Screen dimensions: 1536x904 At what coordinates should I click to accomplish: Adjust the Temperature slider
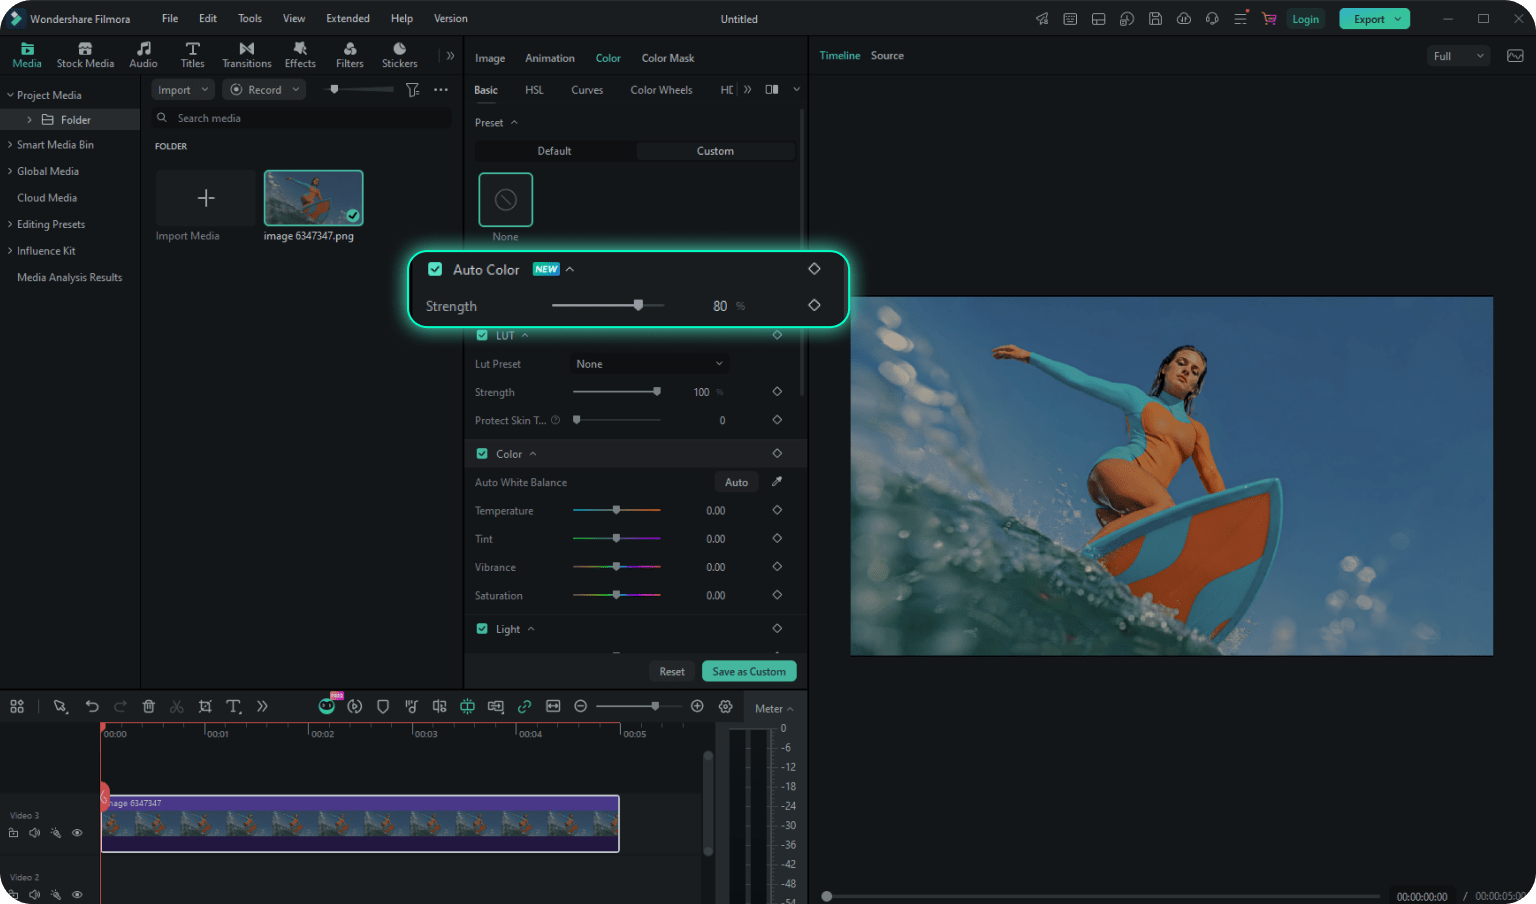616,510
